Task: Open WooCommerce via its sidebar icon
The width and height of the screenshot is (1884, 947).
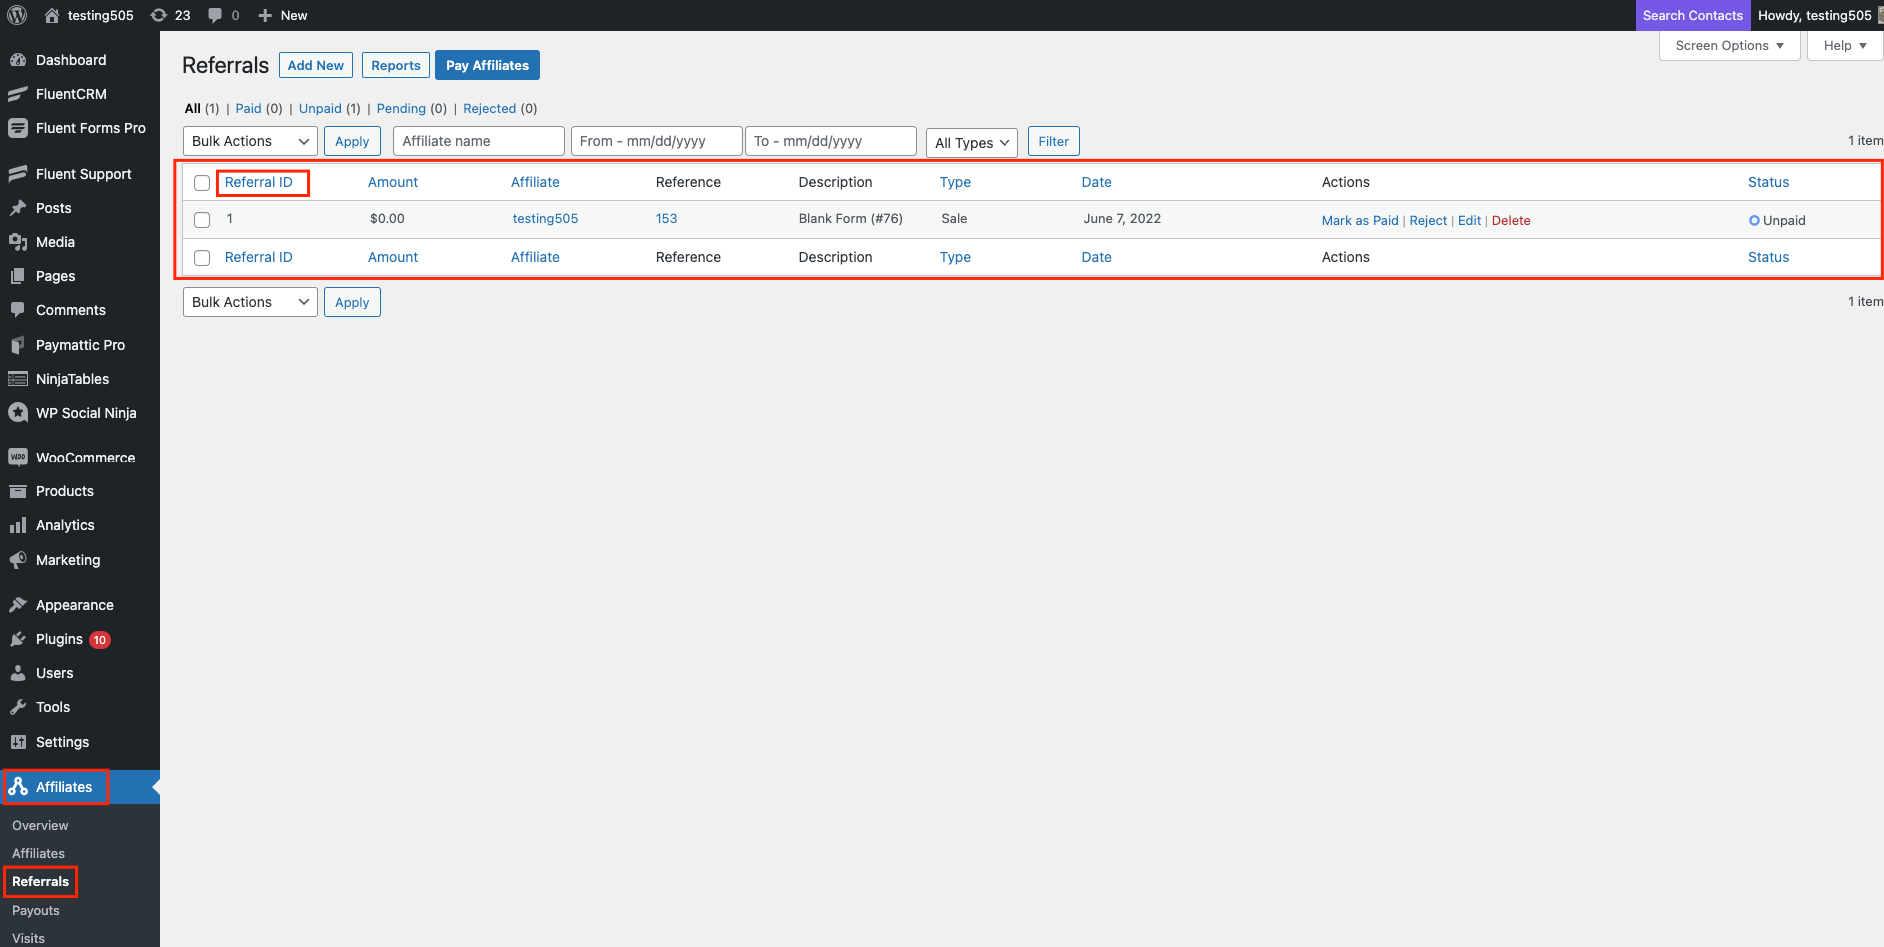Action: coord(18,457)
